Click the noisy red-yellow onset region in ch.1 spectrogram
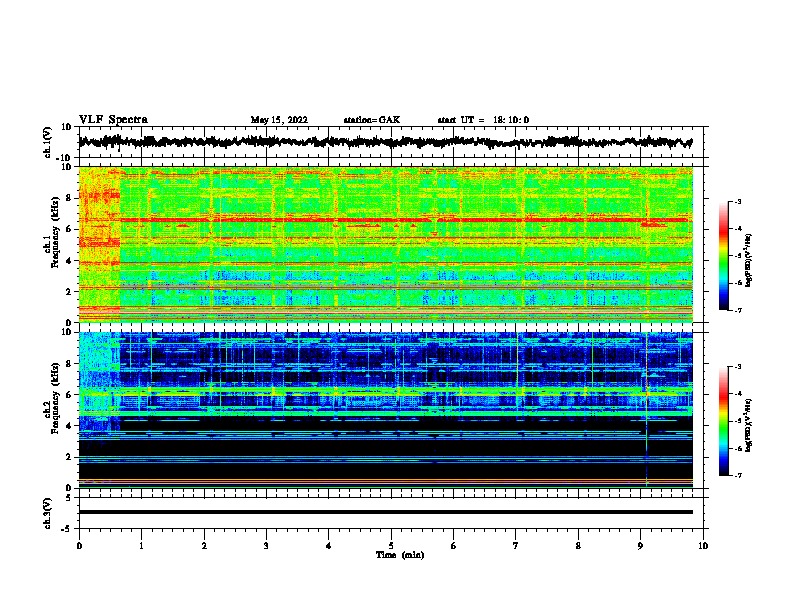The image size is (792, 612). click(x=100, y=244)
